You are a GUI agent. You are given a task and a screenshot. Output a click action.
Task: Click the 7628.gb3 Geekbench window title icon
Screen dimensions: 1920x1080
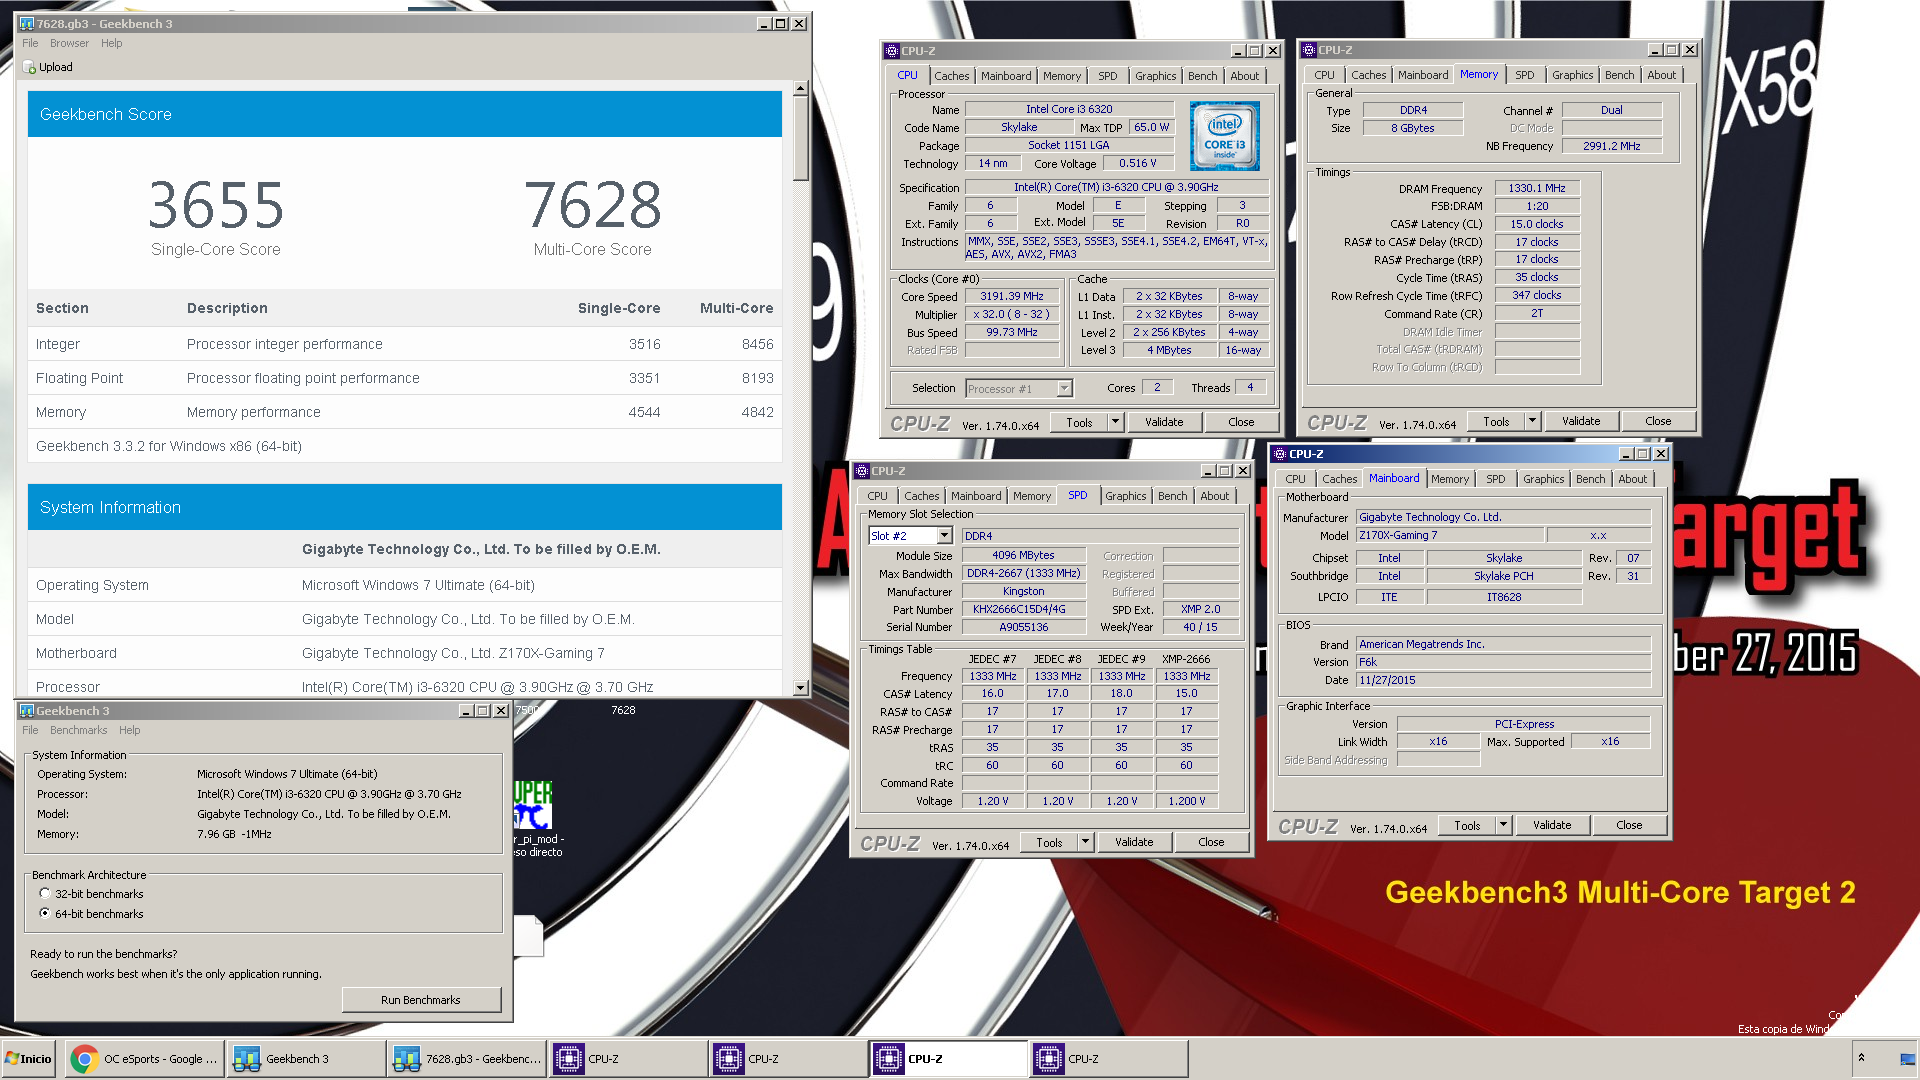(27, 24)
